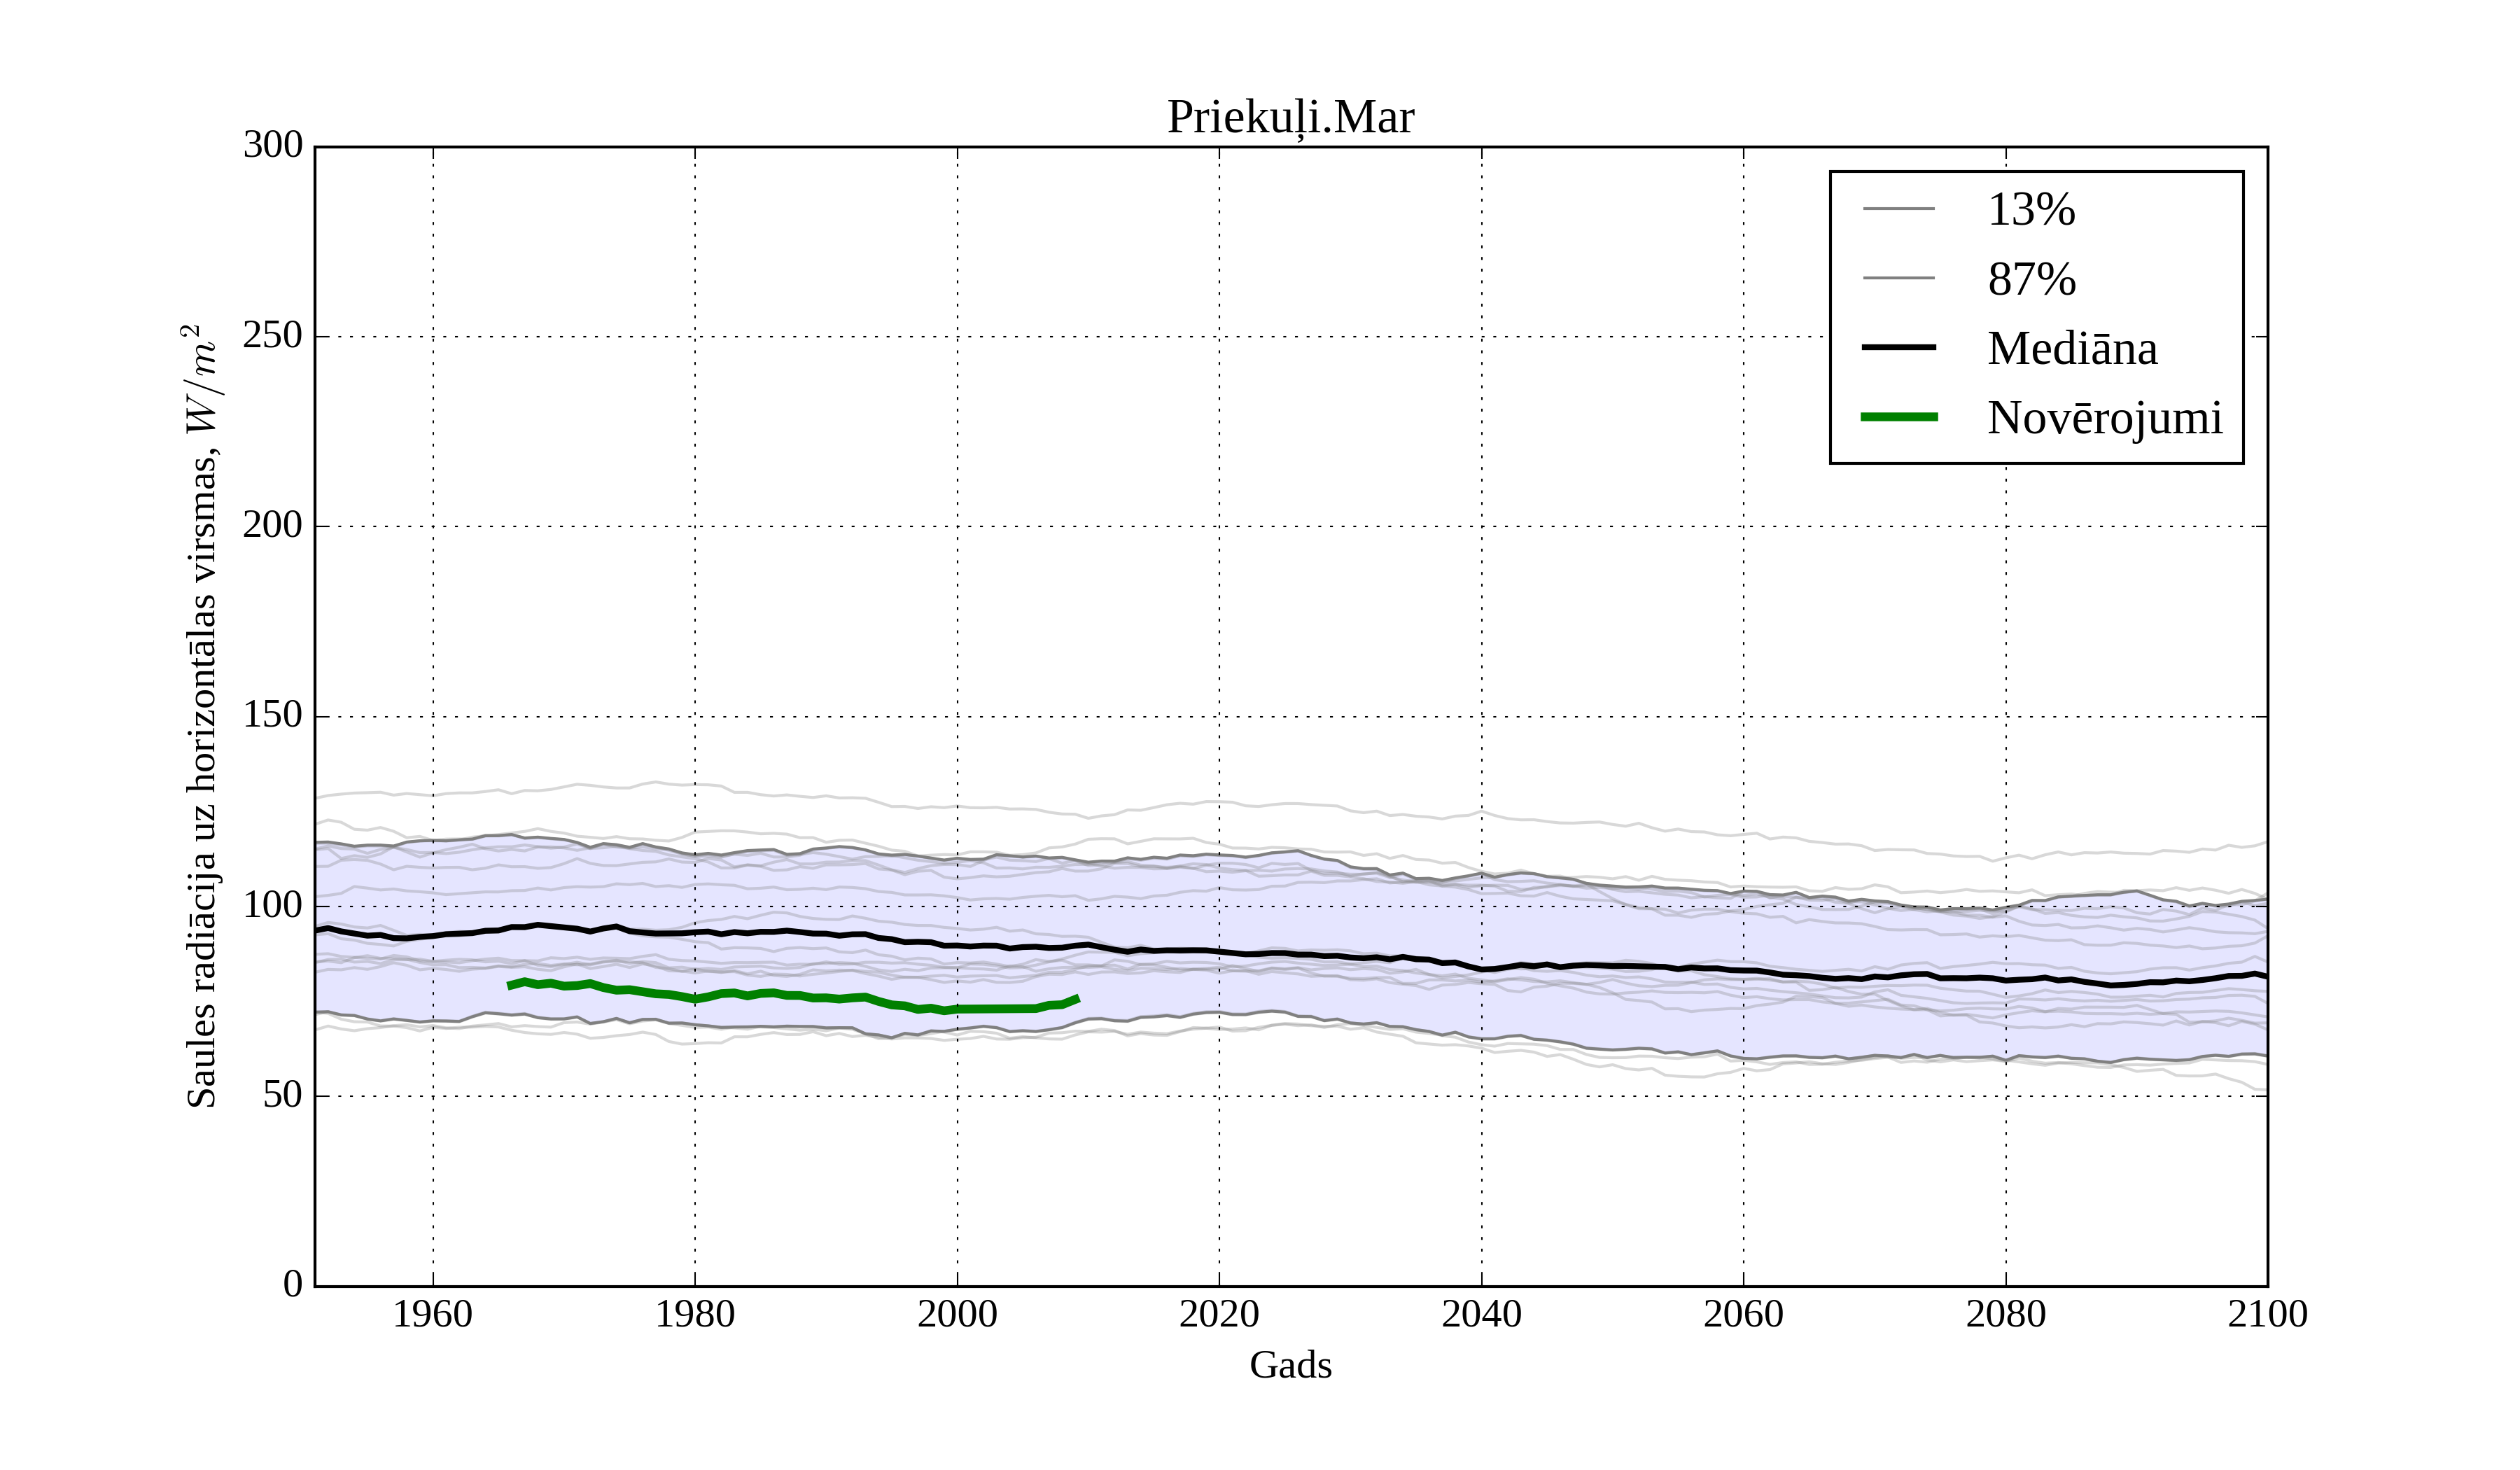This screenshot has height=1470, width=2520.
Task: Click the black Mediāna legend line sample
Action: (1898, 347)
